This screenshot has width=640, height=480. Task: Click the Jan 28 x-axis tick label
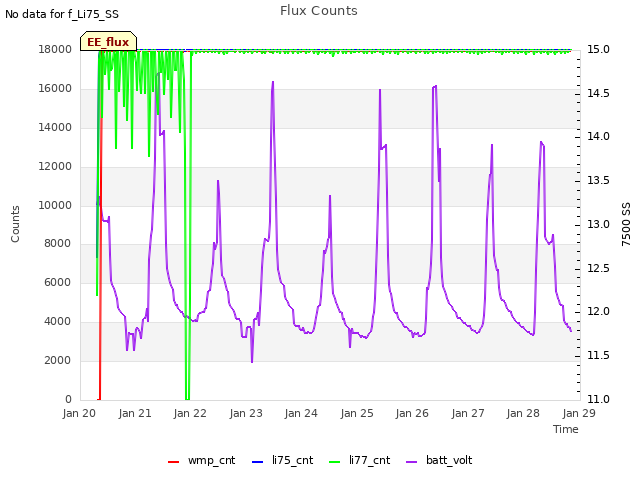523,413
